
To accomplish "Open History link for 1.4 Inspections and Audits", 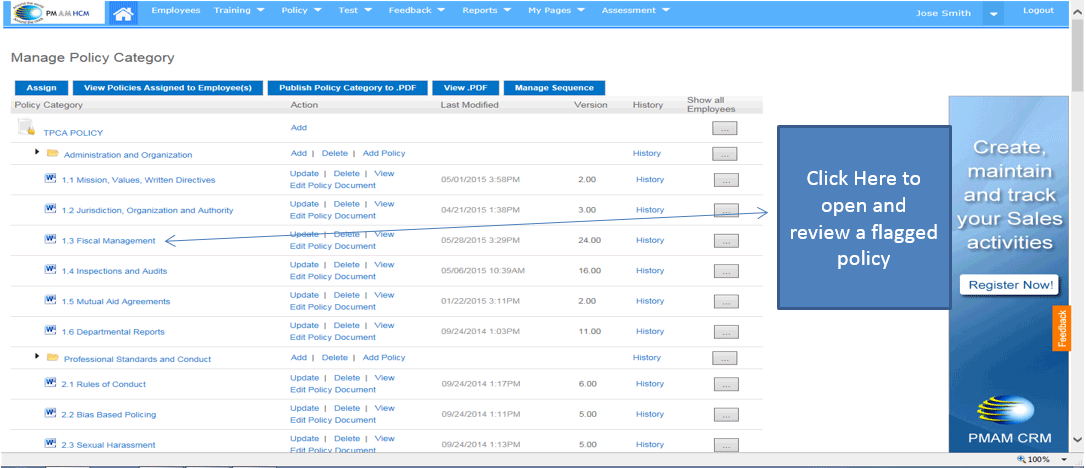I will tap(649, 270).
